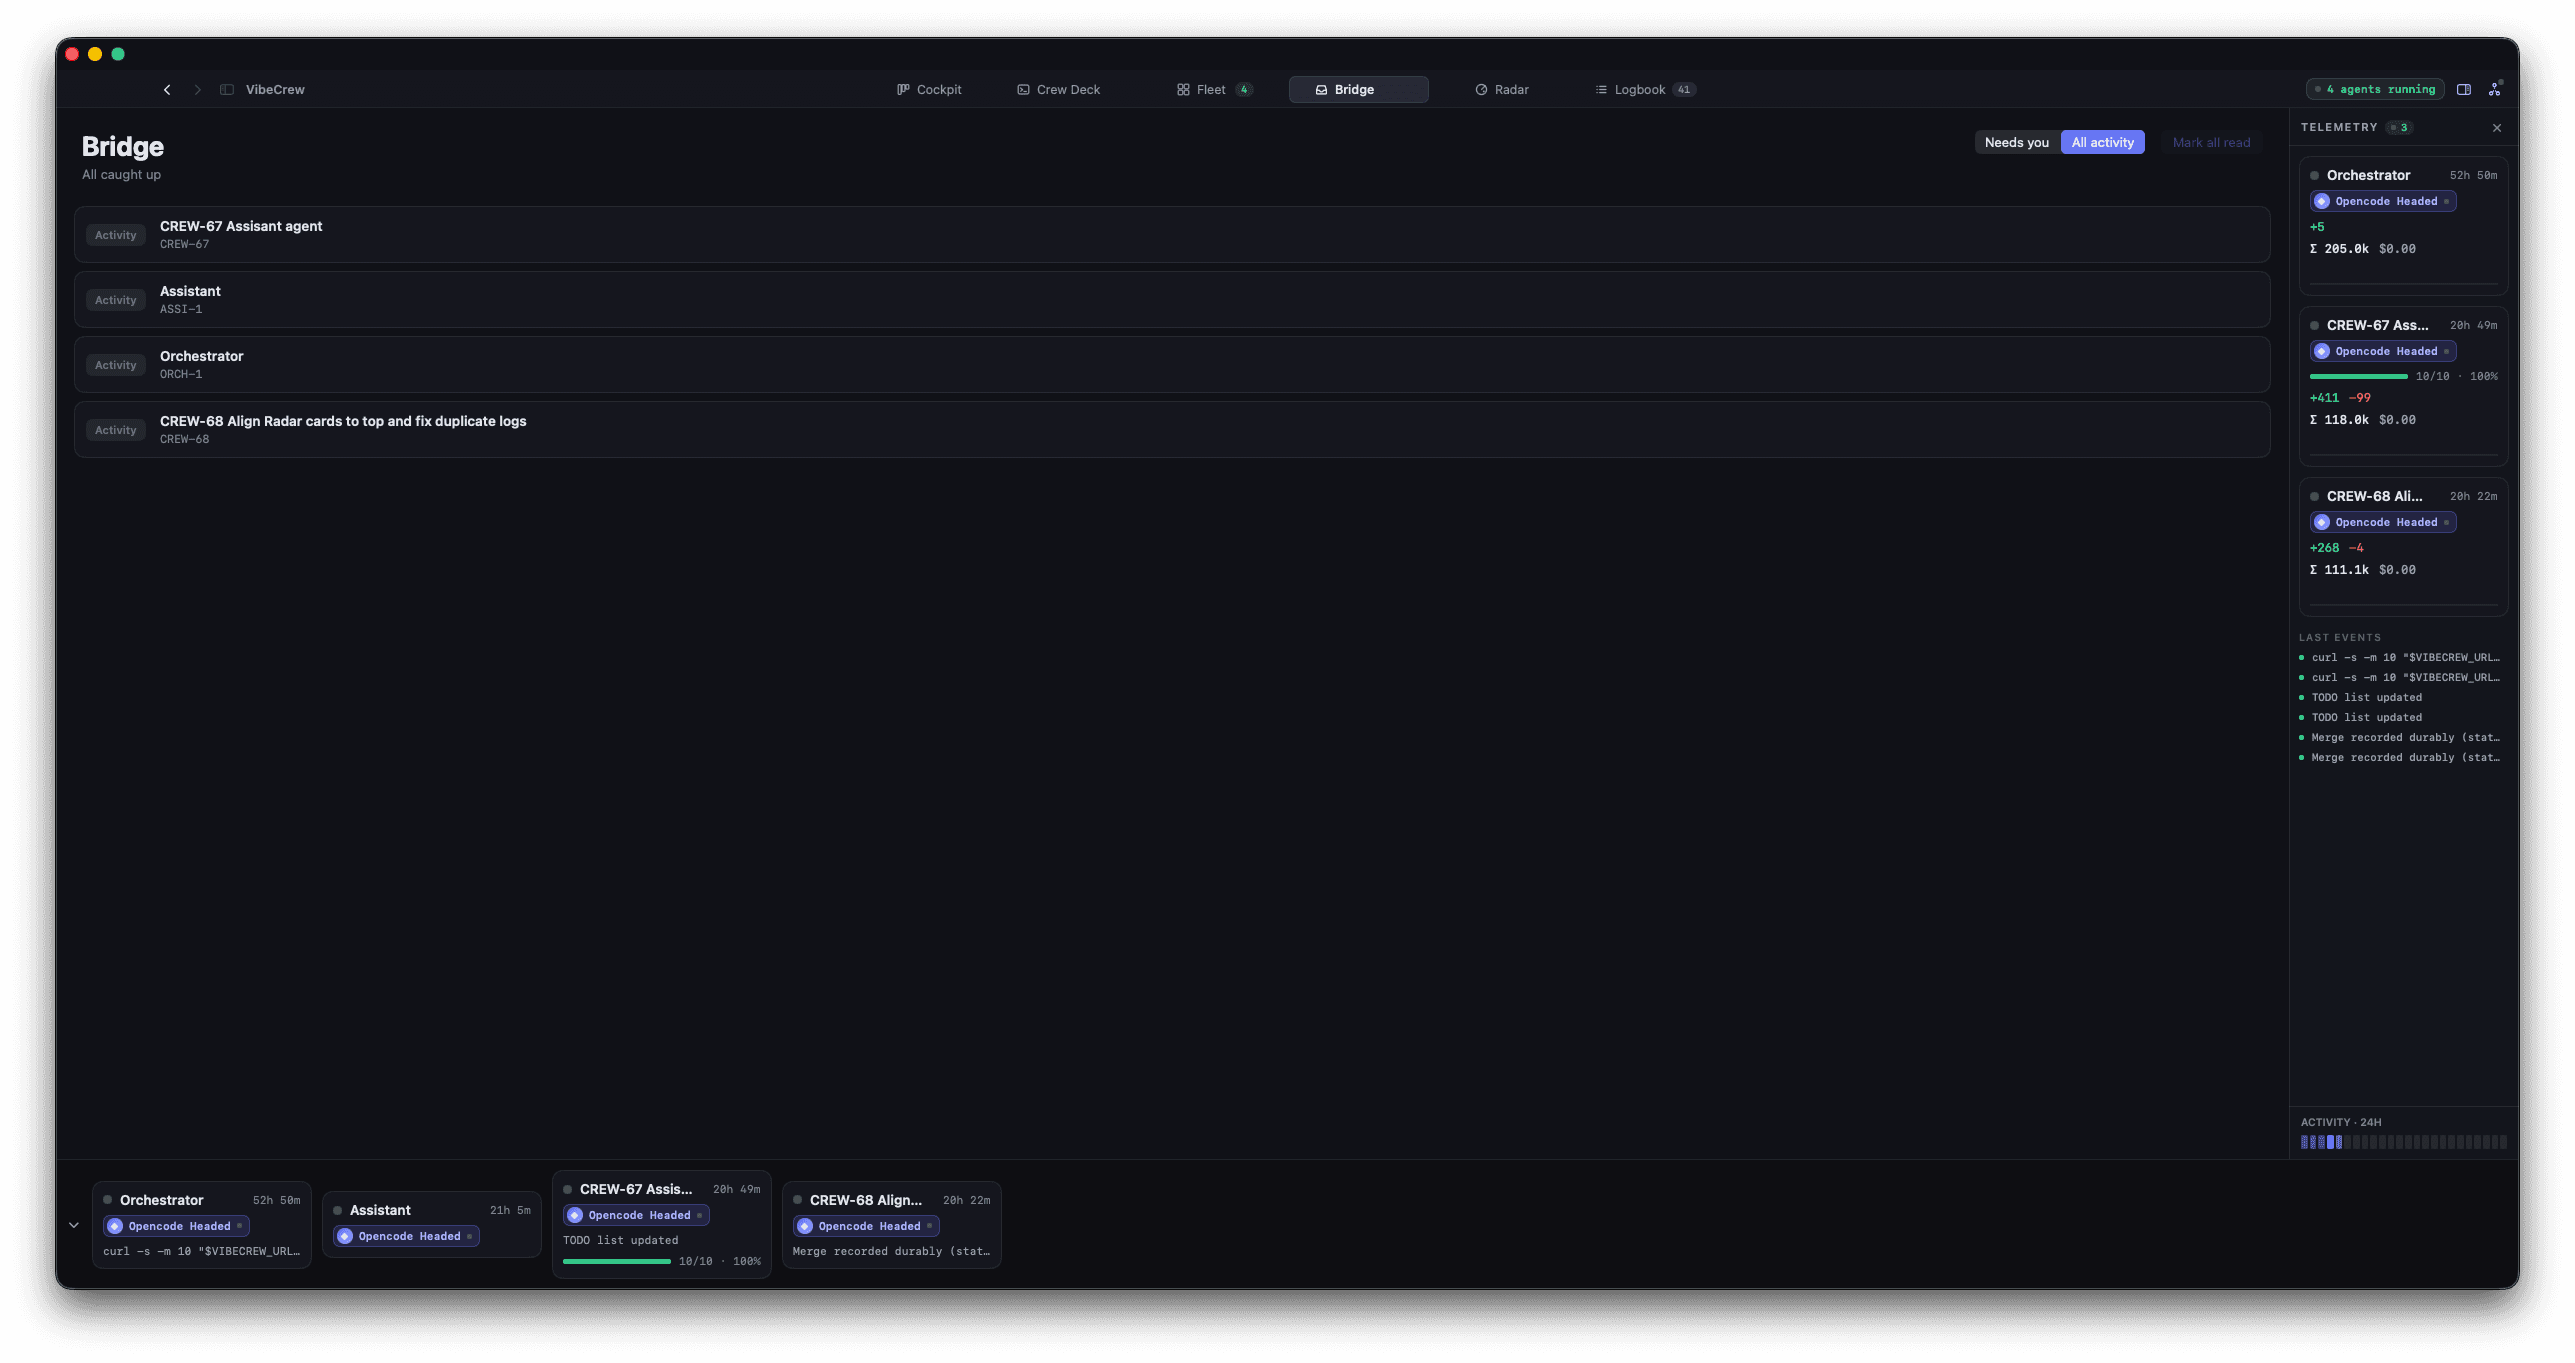This screenshot has height=1363, width=2575.
Task: Click Opencode Headed badge in telemetry CREW-67 card
Action: point(2383,351)
